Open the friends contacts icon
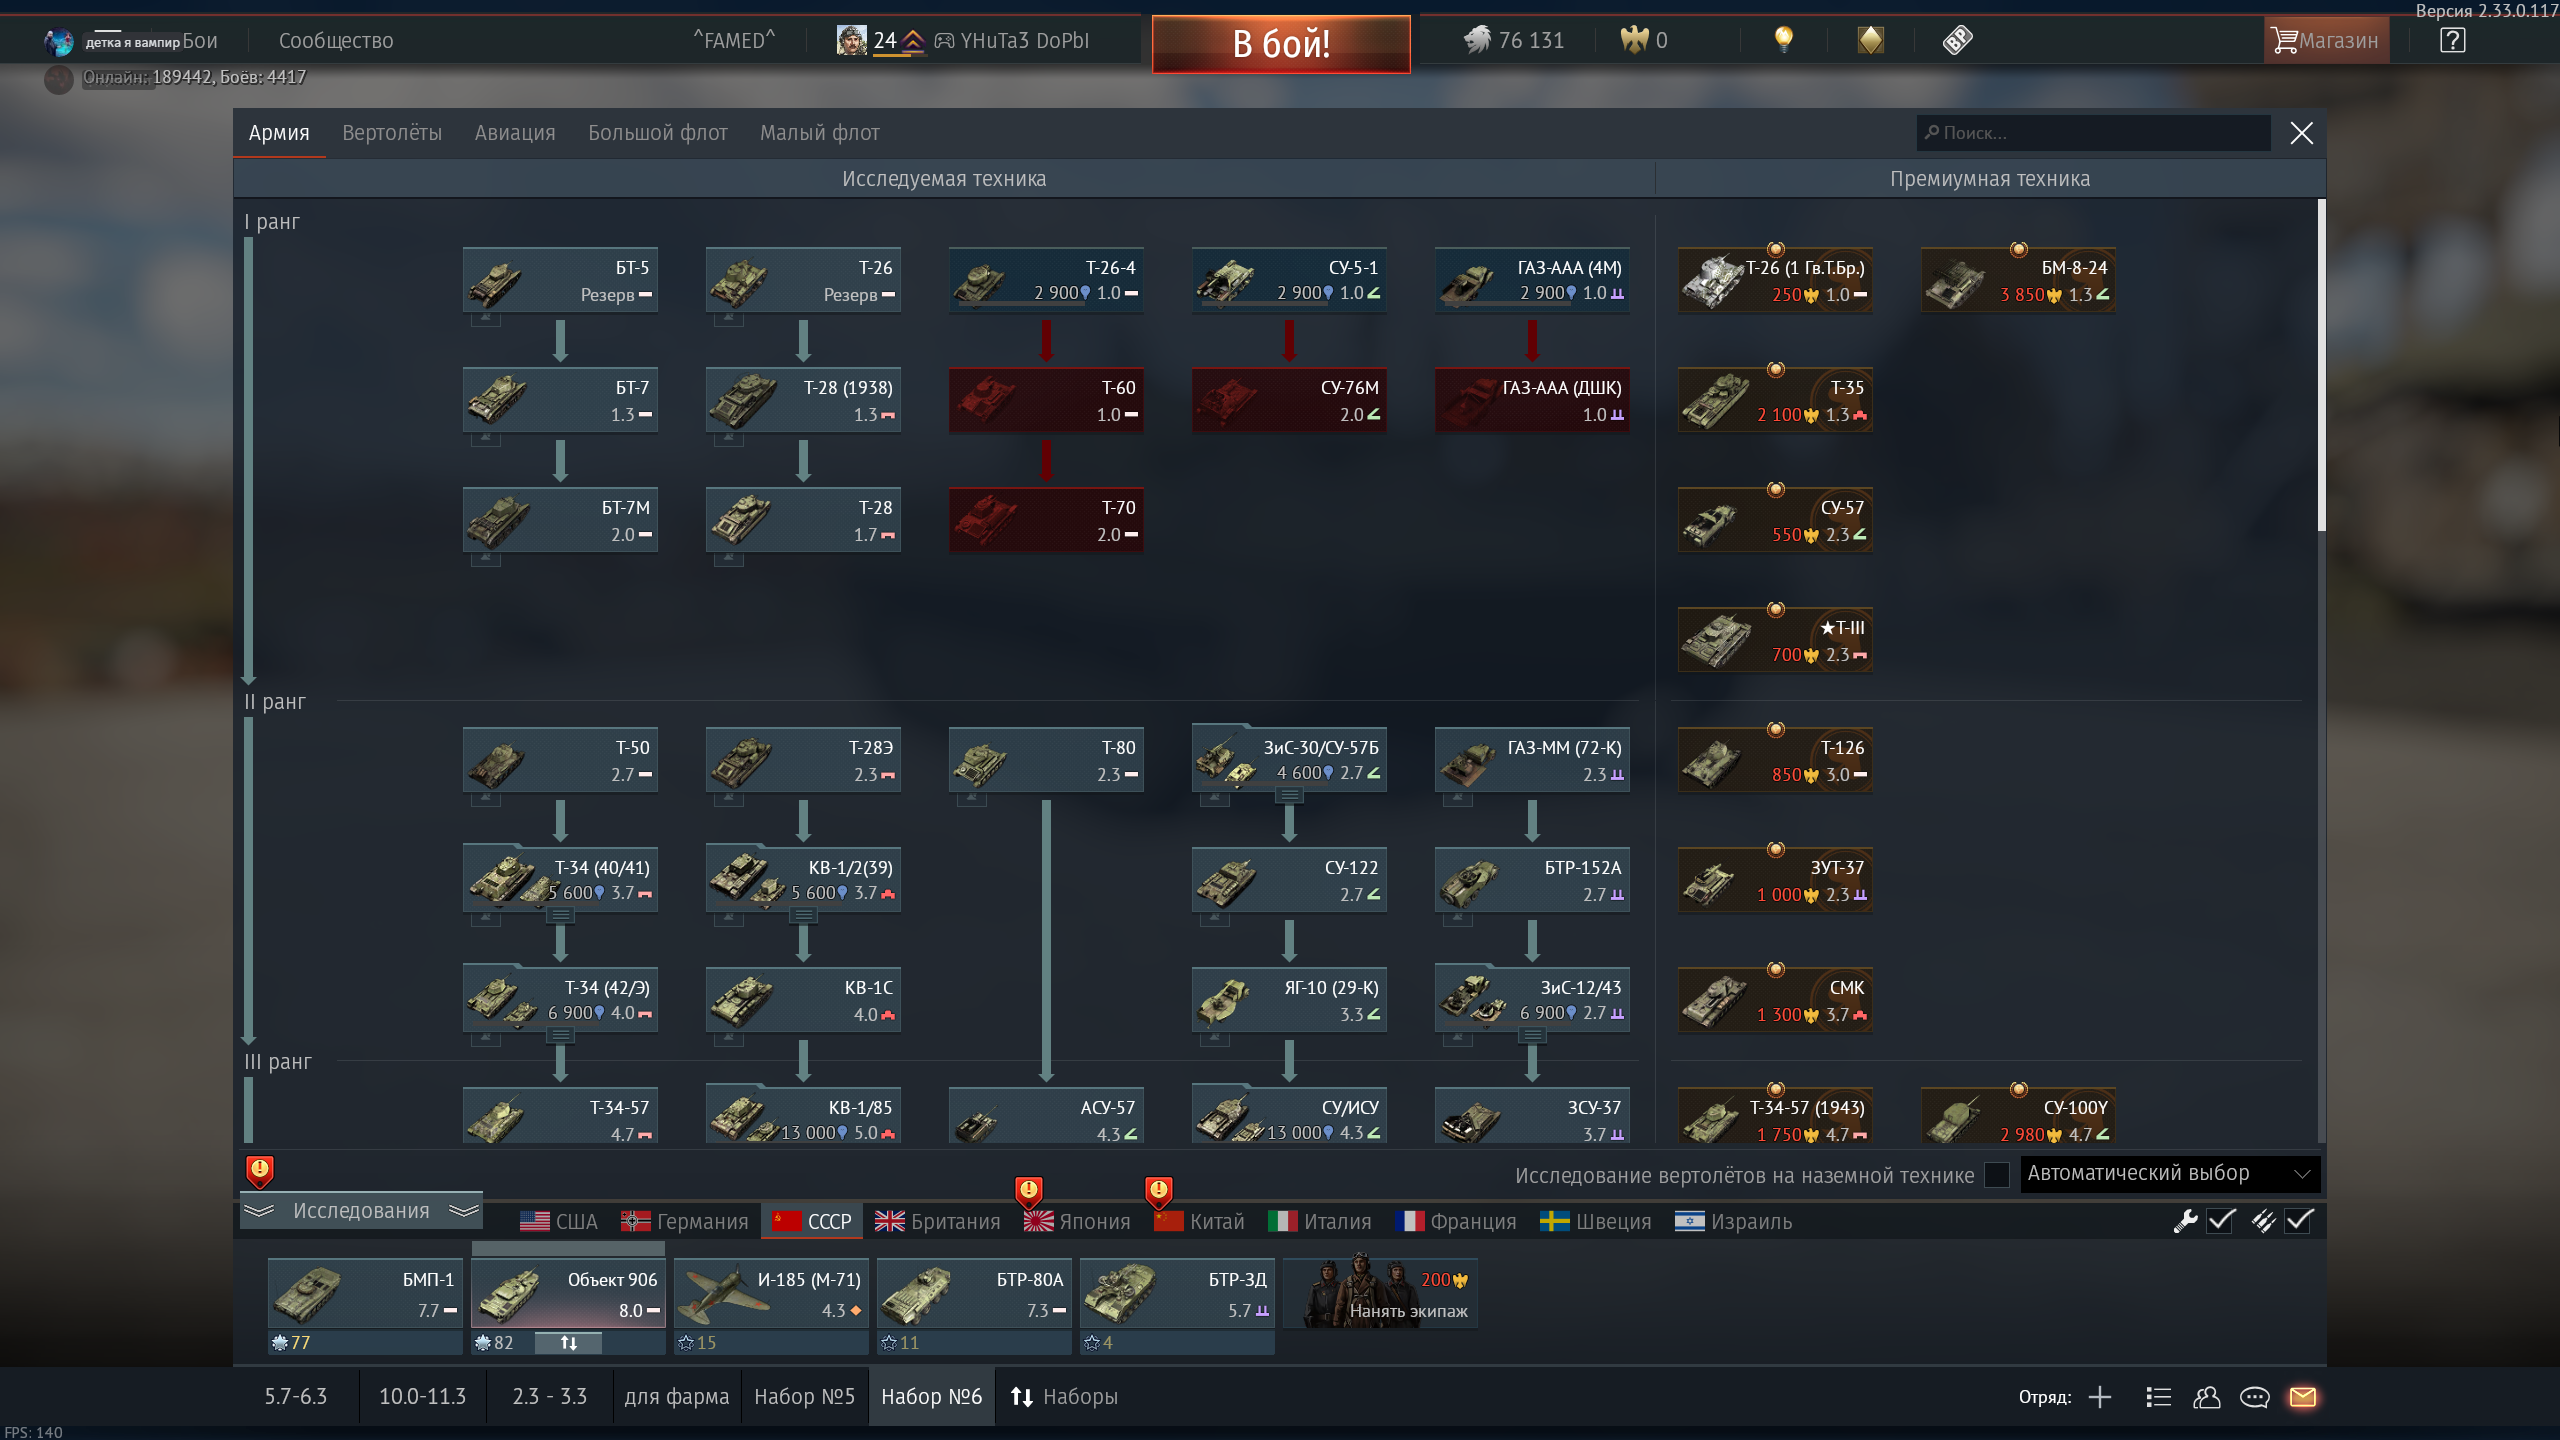Image resolution: width=2560 pixels, height=1440 pixels. pyautogui.click(x=2206, y=1397)
